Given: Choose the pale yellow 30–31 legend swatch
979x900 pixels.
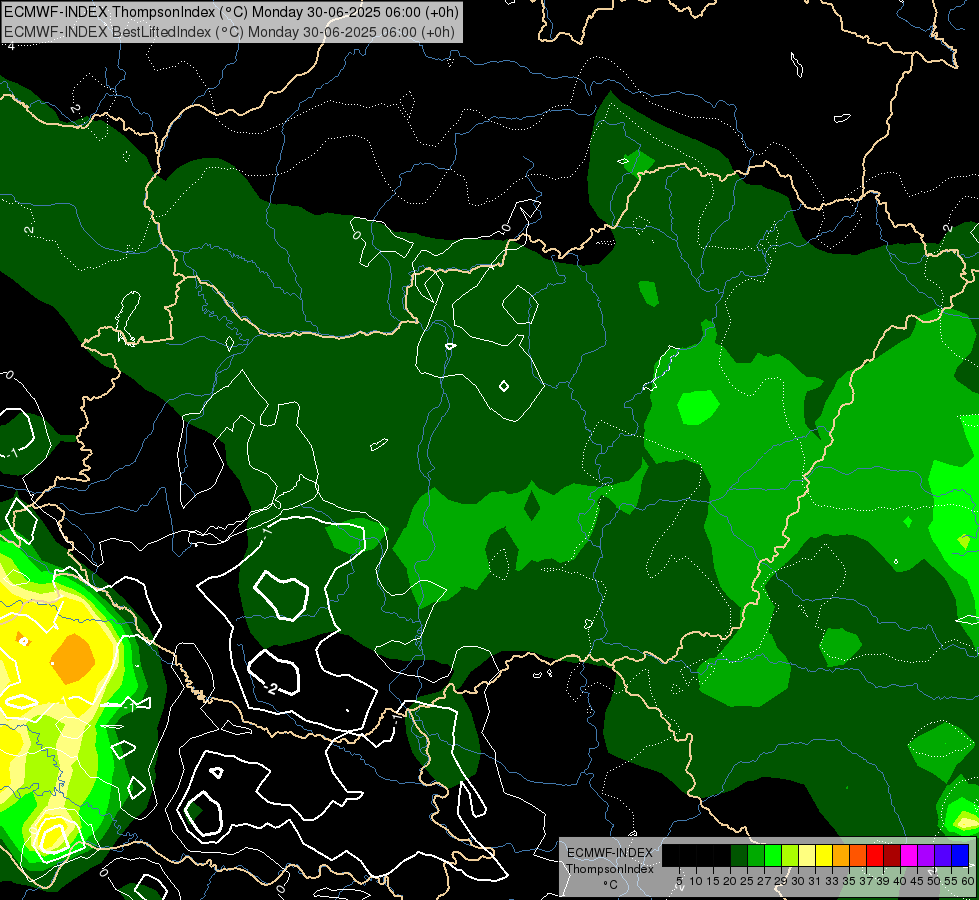Looking at the screenshot, I should pyautogui.click(x=807, y=855).
